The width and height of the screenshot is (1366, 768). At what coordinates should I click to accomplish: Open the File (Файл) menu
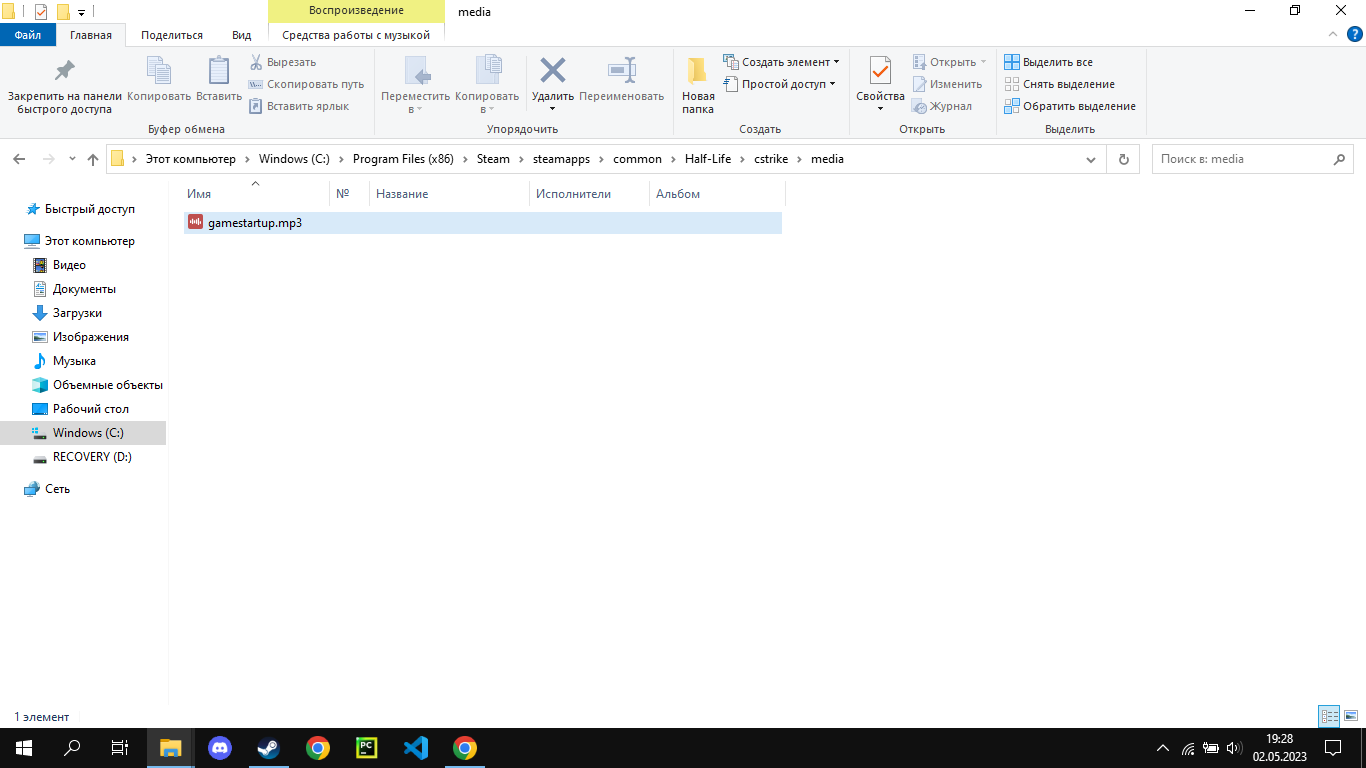point(28,35)
